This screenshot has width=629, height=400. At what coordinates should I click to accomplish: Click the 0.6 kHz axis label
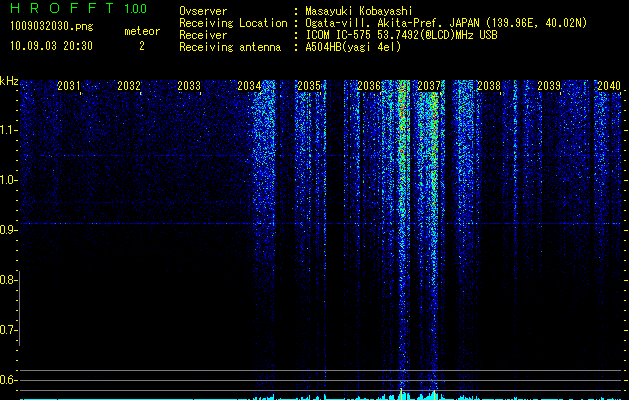point(8,380)
